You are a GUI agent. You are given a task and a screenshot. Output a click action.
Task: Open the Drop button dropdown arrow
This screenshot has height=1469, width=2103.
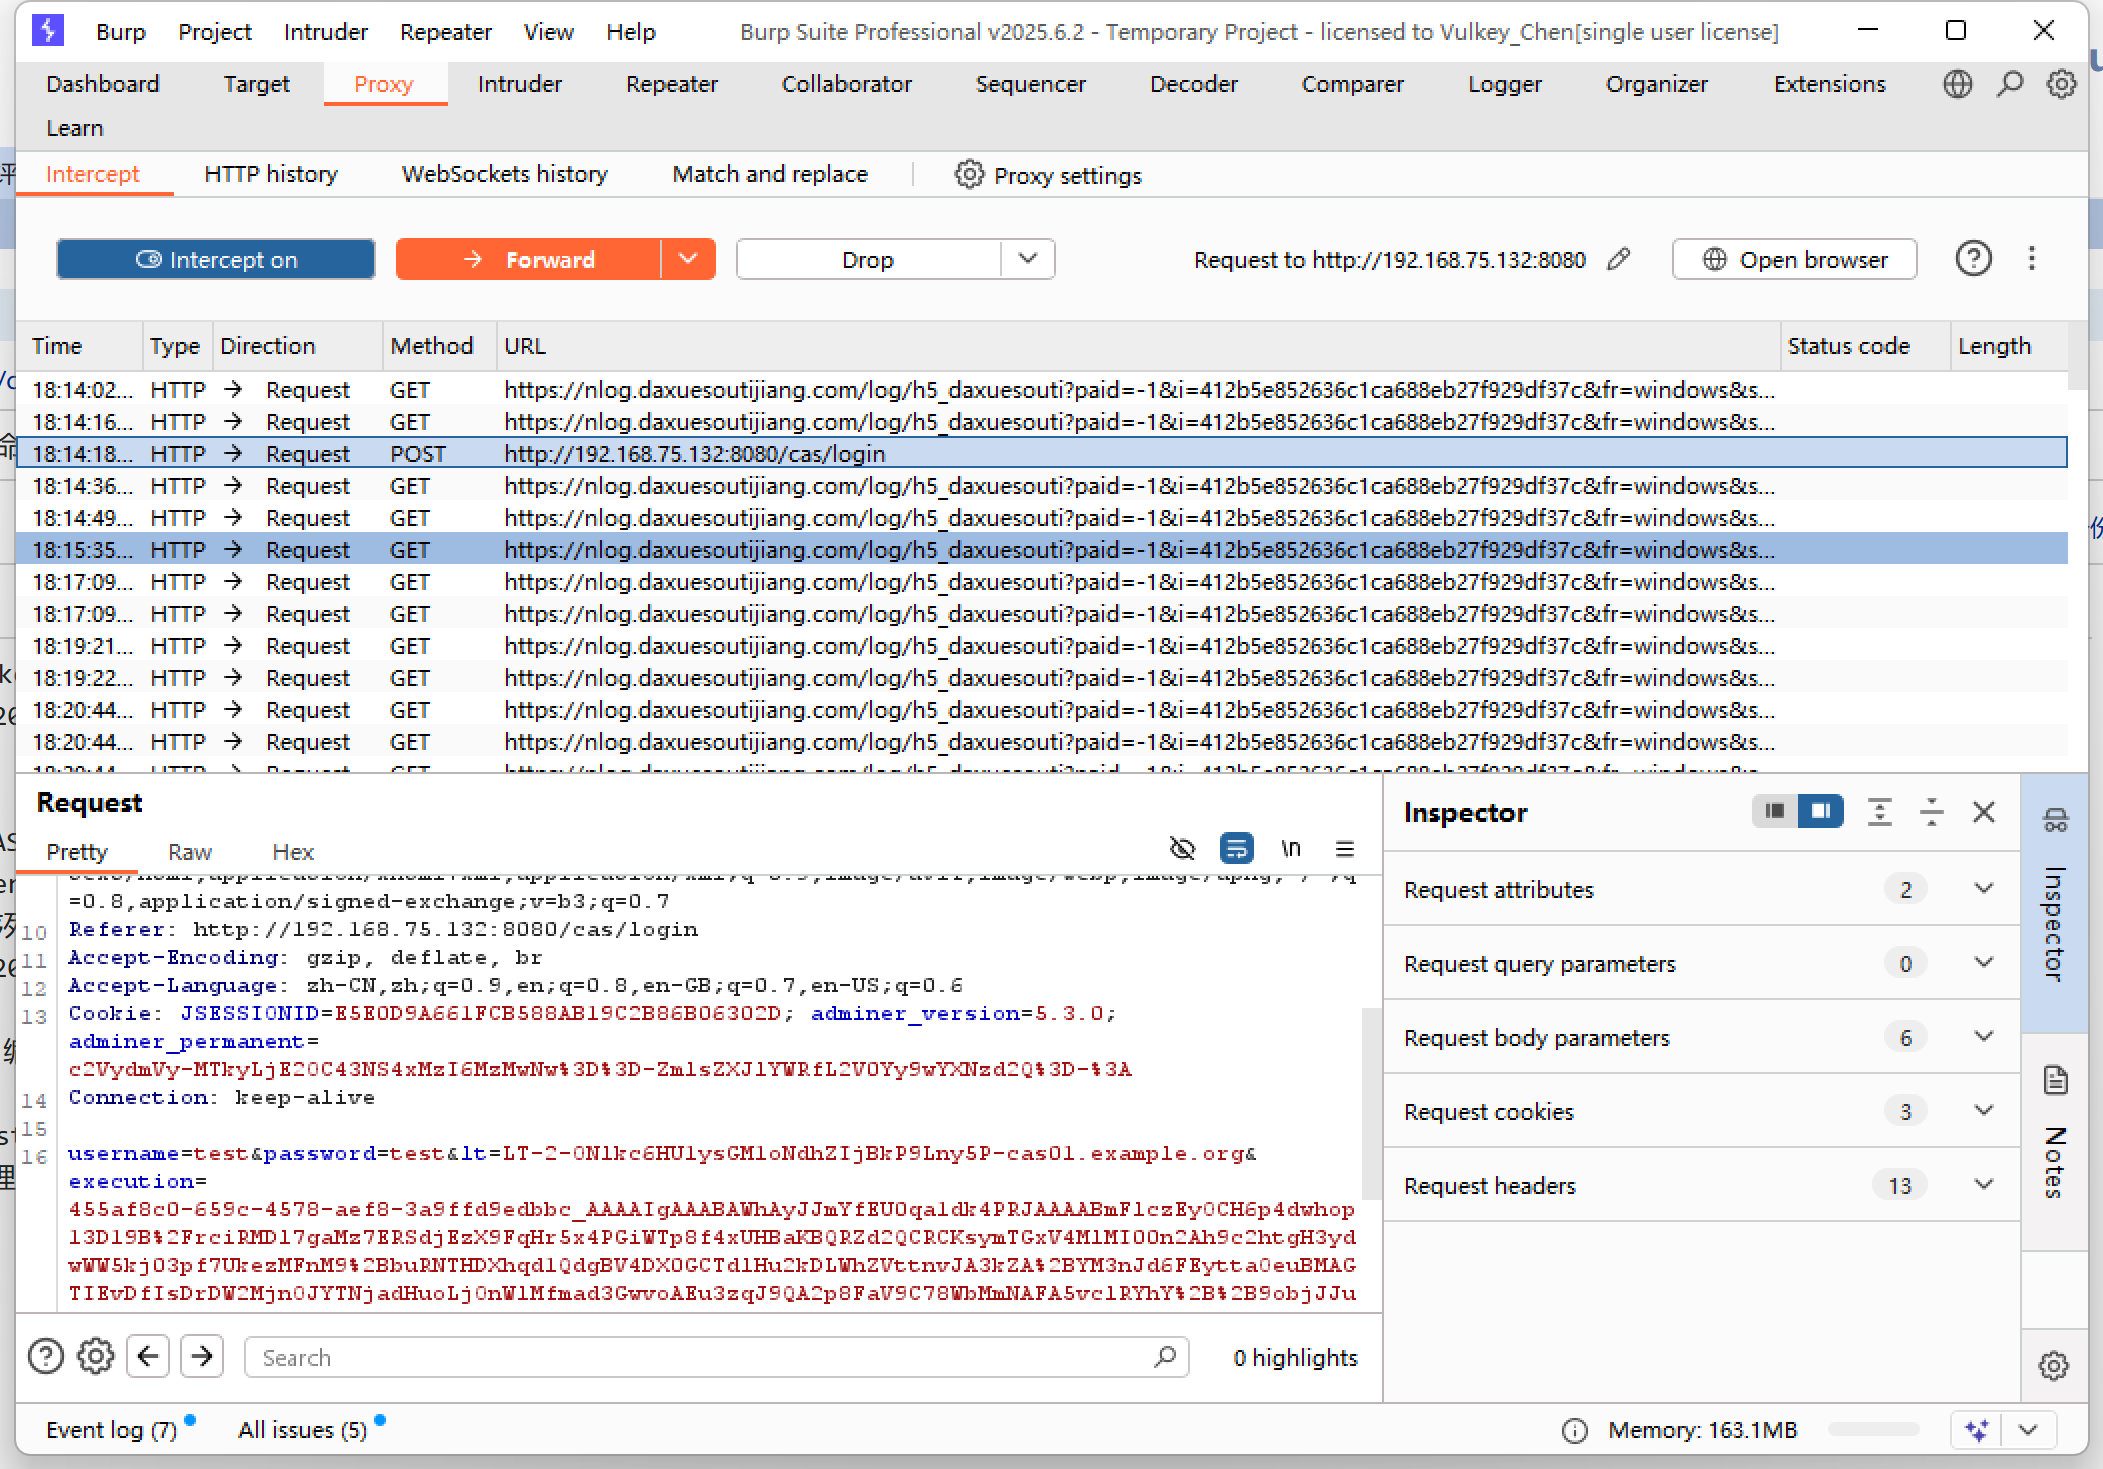(x=1027, y=260)
